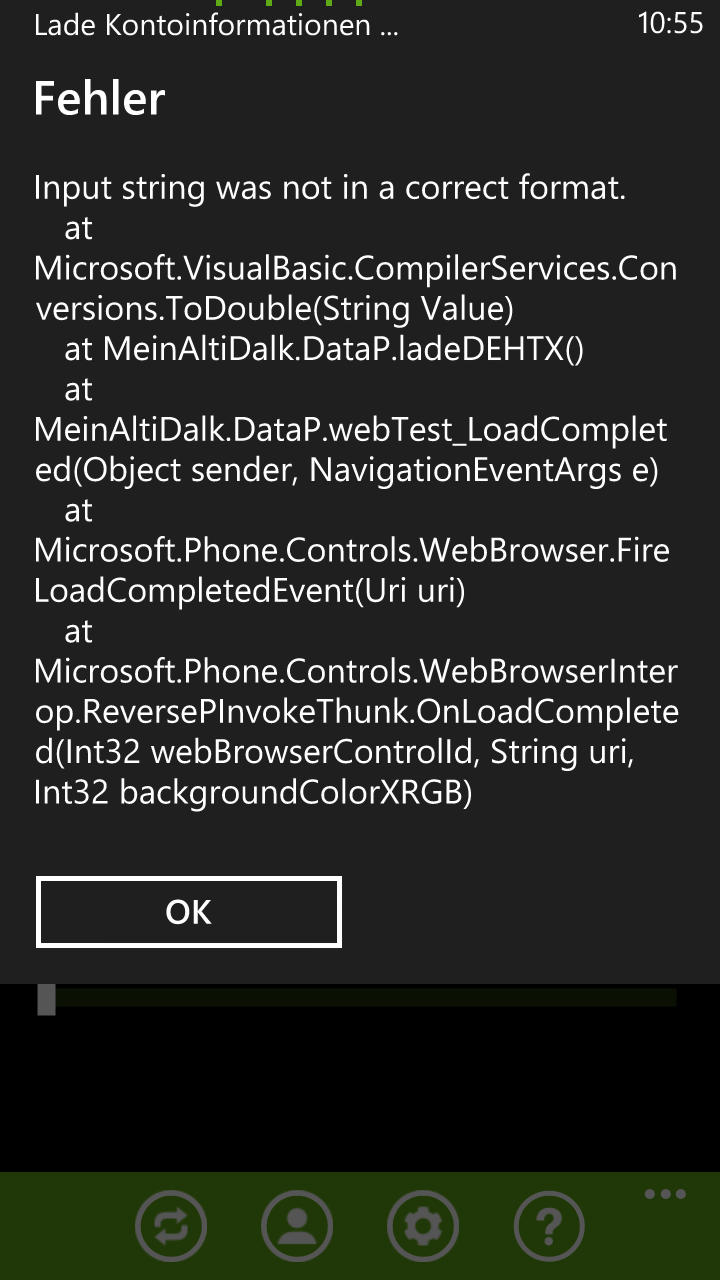Tap the refresh sync icon in app bar

coord(171,1226)
